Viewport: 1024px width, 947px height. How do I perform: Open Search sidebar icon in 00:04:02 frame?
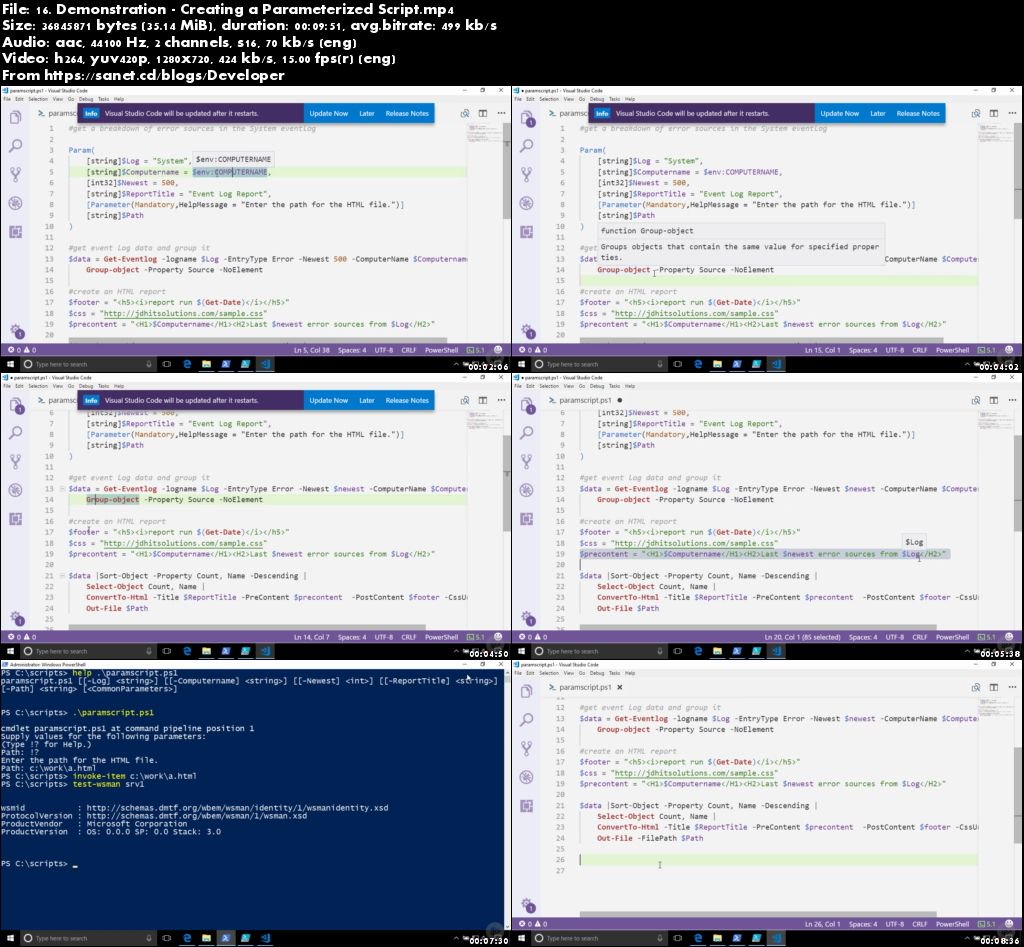(527, 146)
